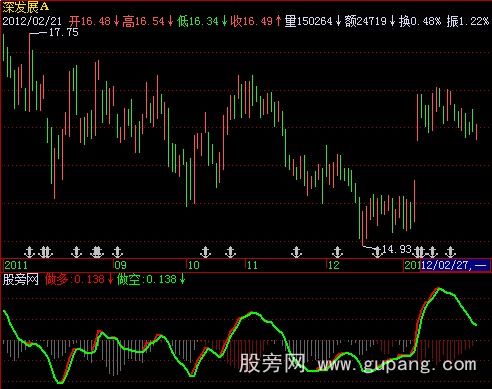Click the rightmost info marker on the price chart
This screenshot has height=389, width=492.
click(450, 252)
